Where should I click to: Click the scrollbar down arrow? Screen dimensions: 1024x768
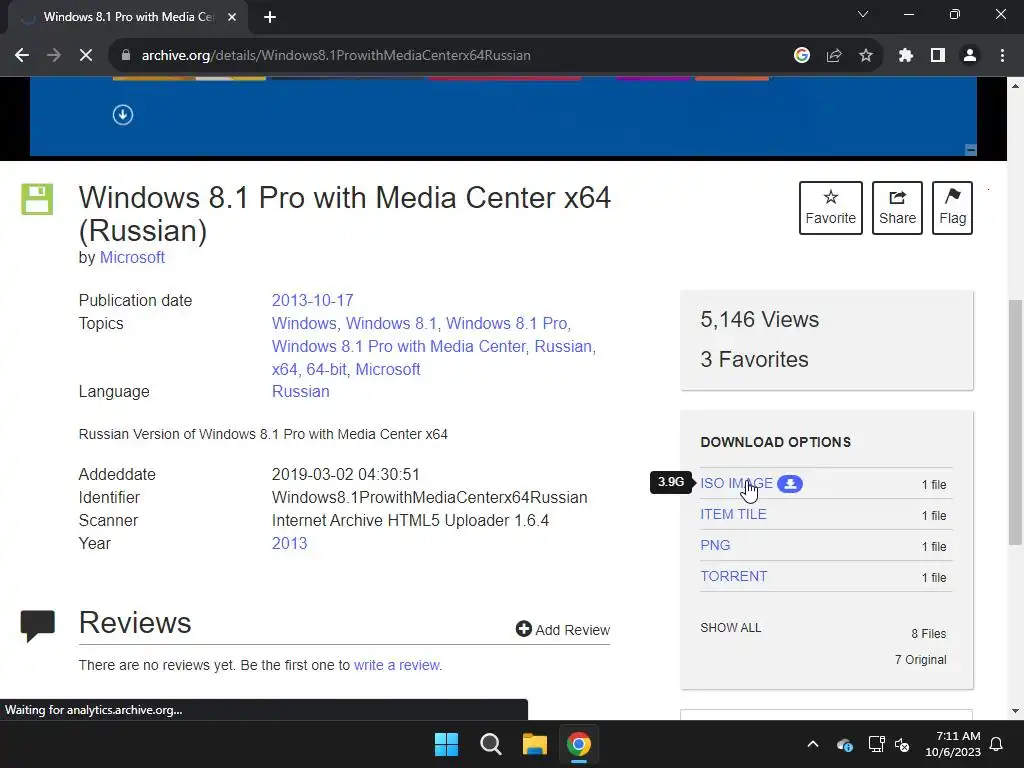[1015, 711]
